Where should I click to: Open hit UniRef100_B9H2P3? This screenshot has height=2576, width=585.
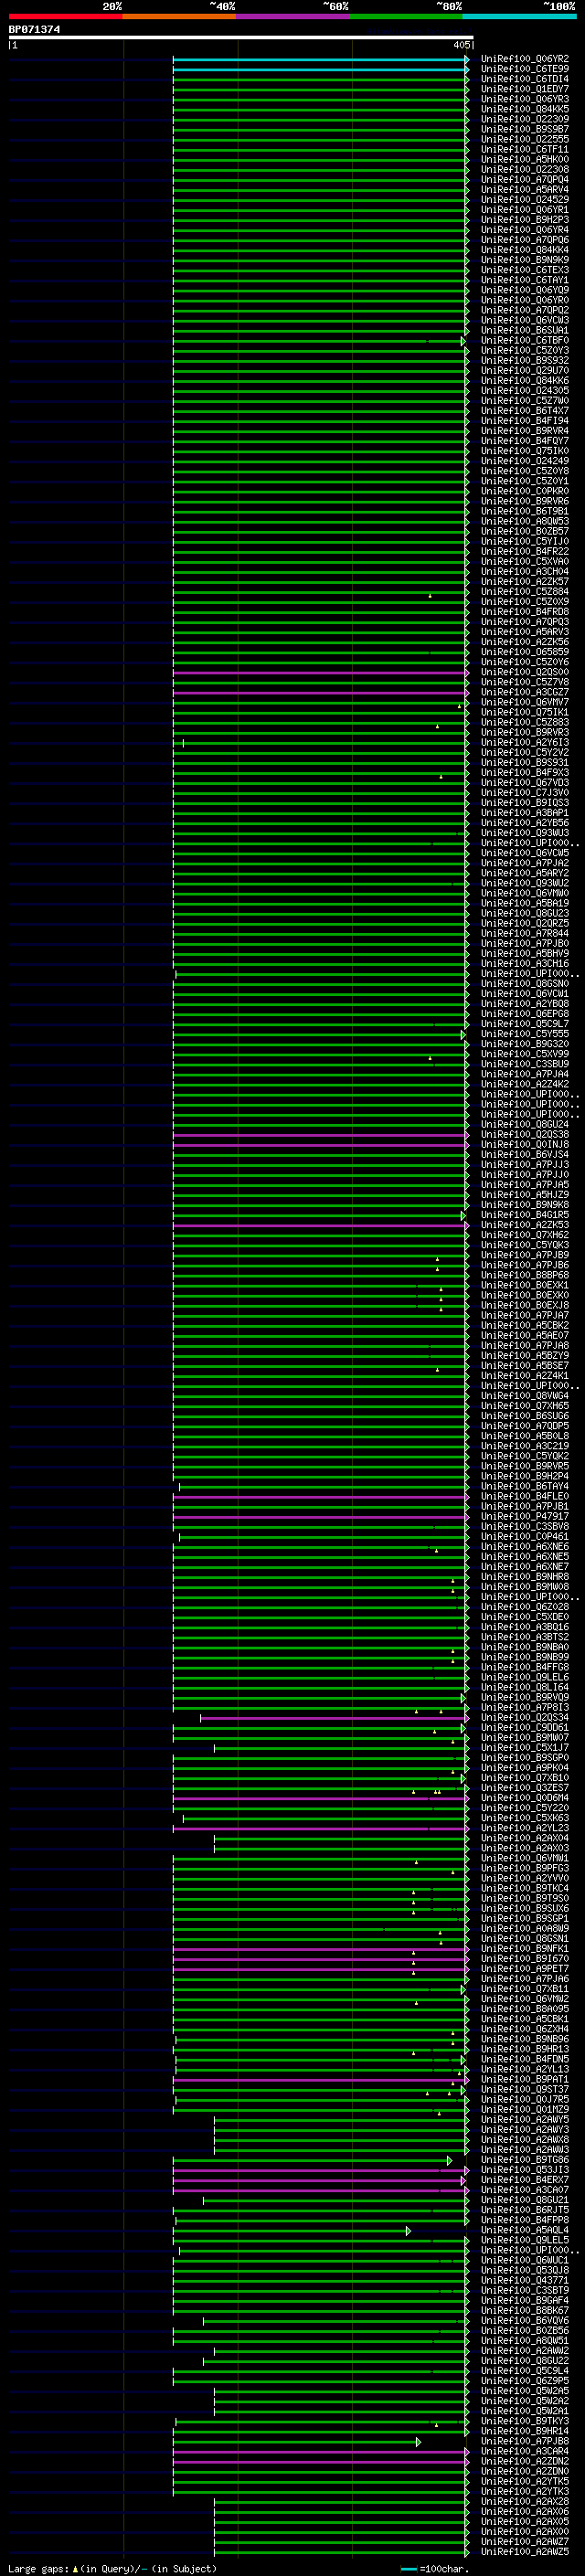point(524,220)
